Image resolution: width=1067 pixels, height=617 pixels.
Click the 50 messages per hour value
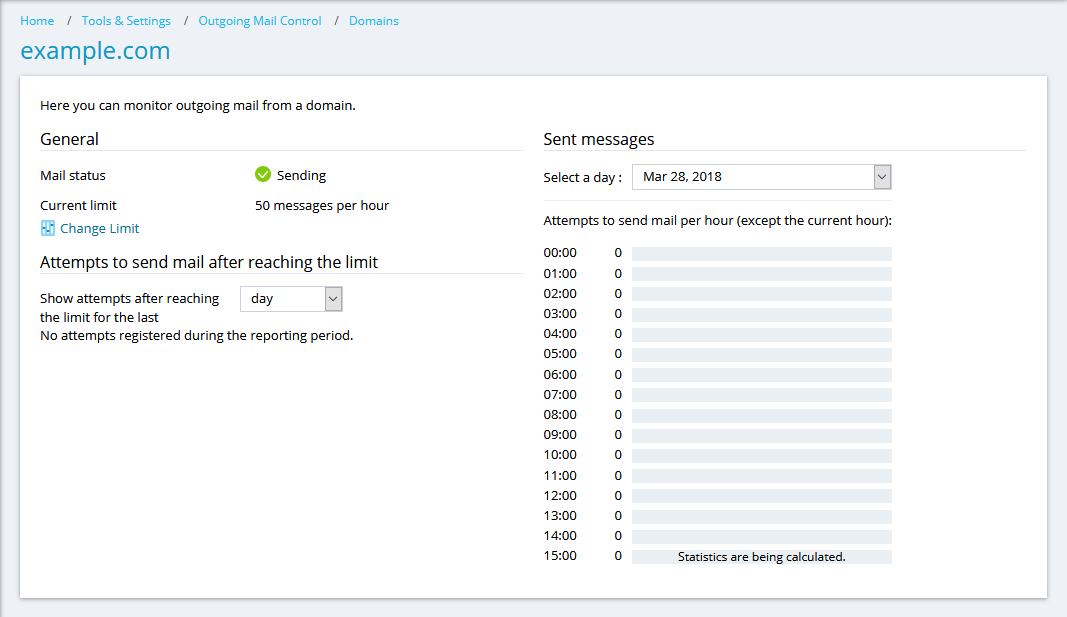coord(322,205)
